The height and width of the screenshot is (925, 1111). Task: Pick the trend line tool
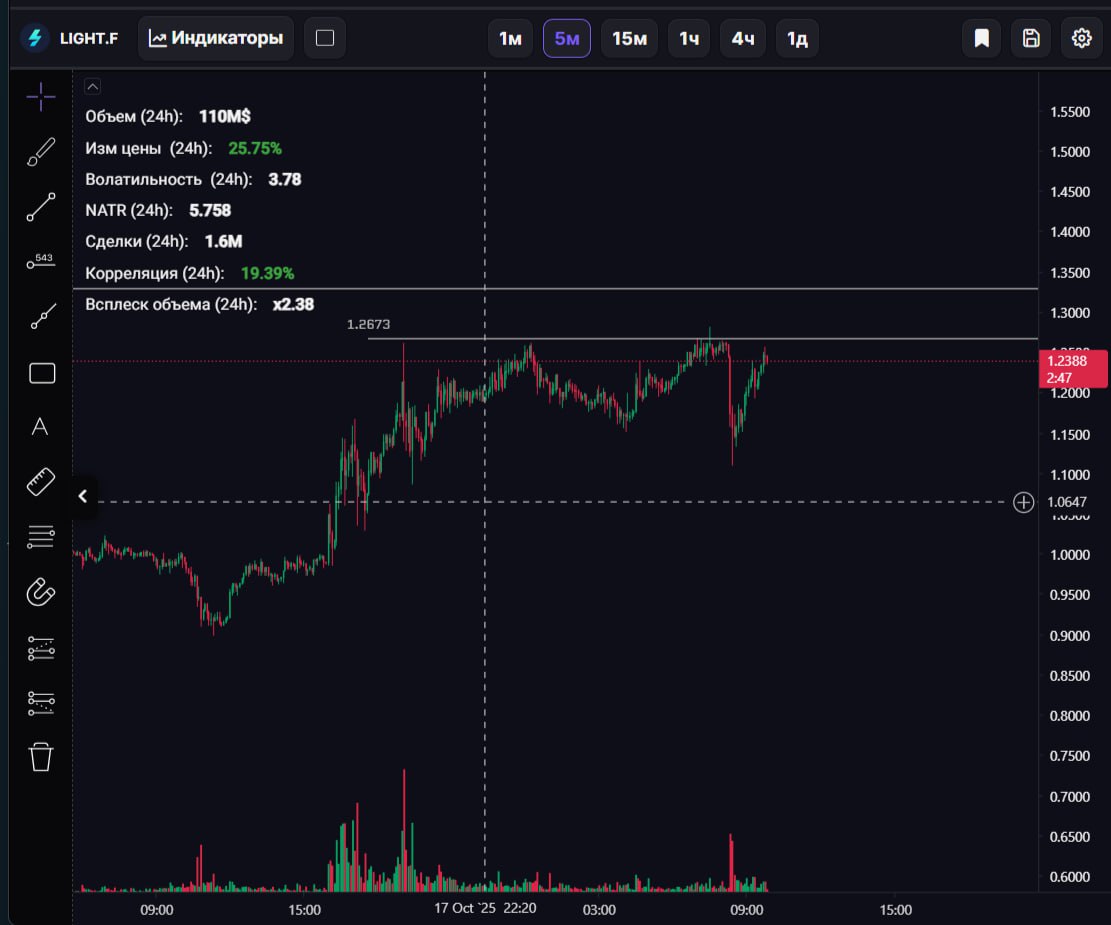click(41, 207)
